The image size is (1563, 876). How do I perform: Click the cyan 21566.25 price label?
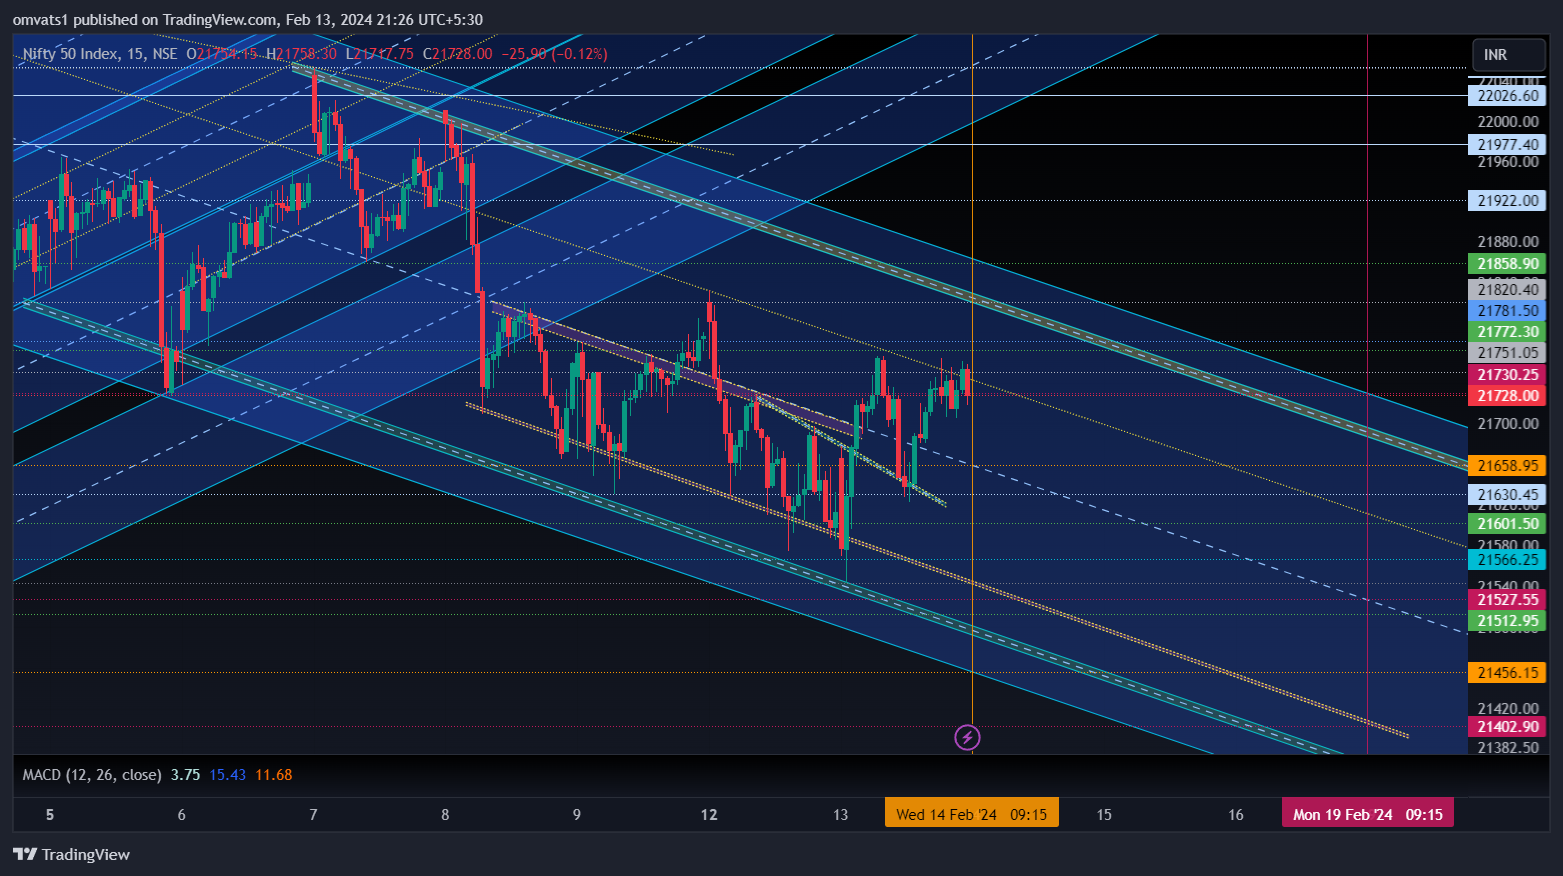1507,560
